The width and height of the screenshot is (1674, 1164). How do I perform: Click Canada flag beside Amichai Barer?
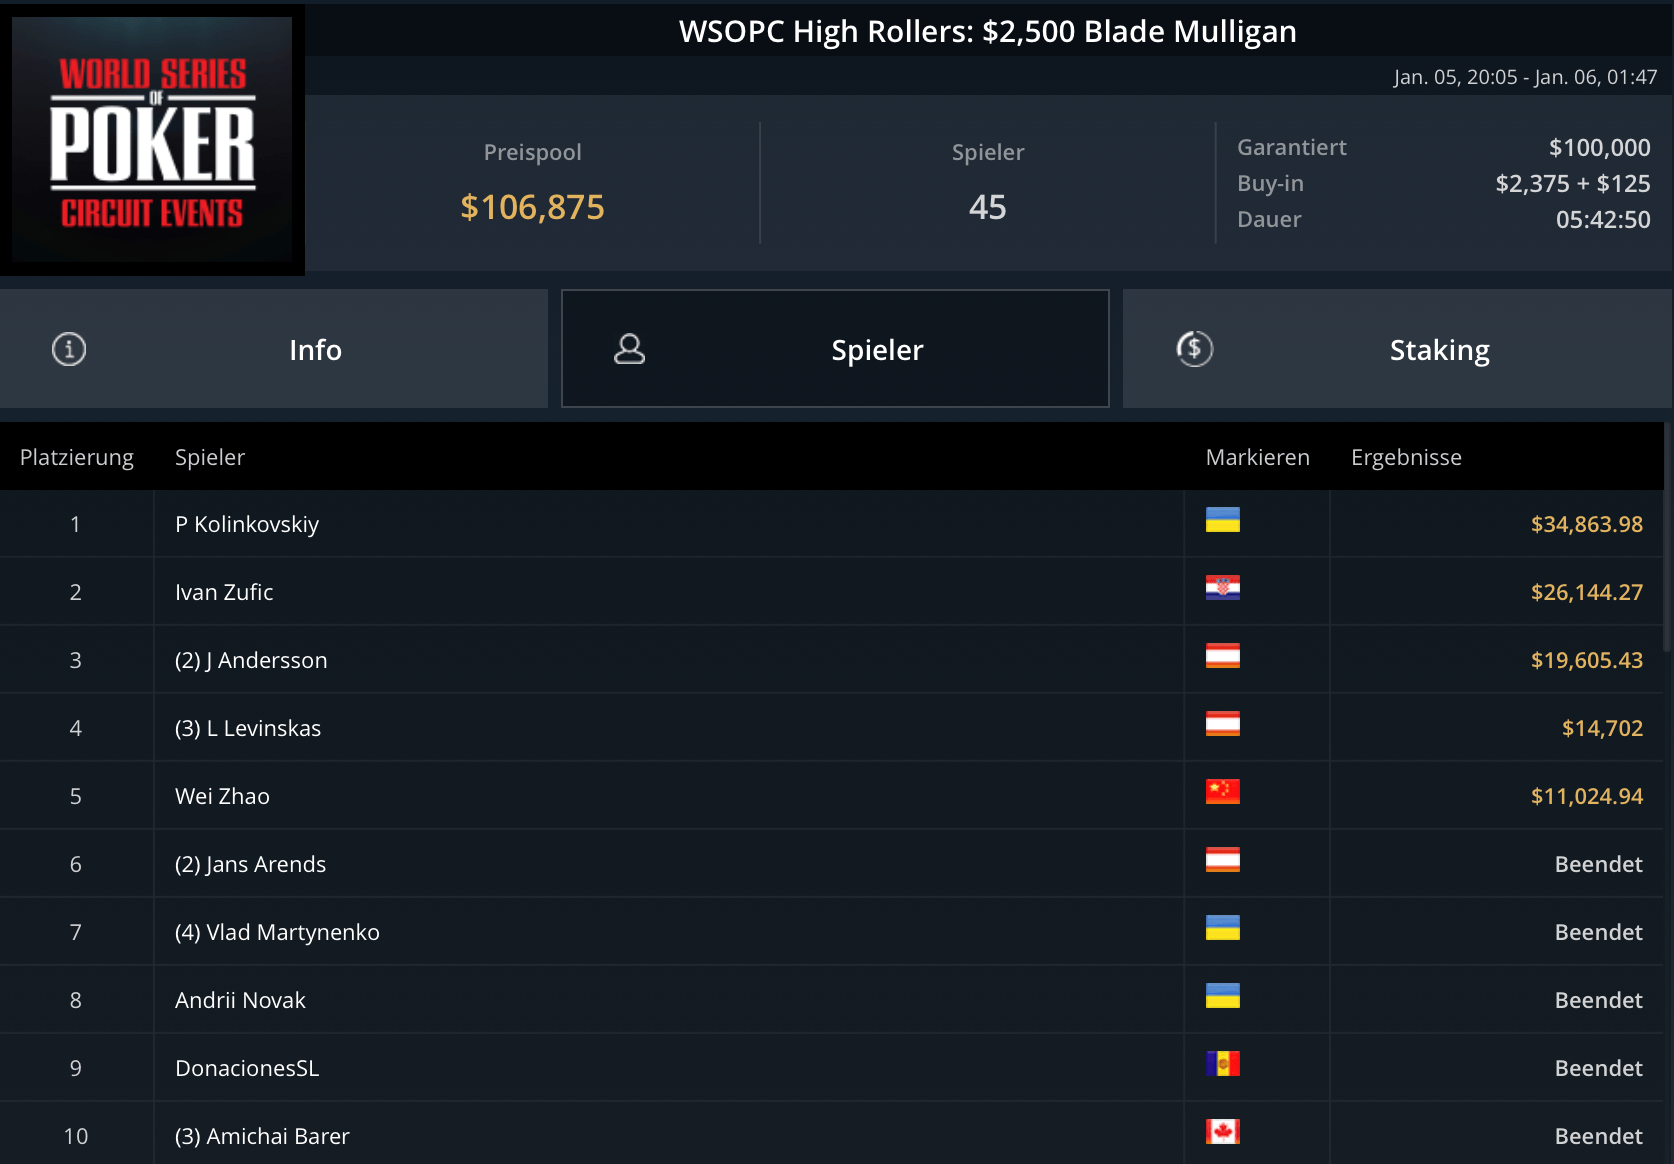(1222, 1132)
